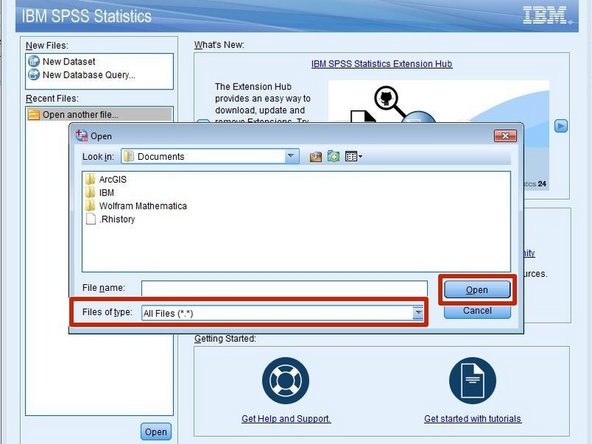The width and height of the screenshot is (592, 444).
Task: Open the view options menu icon
Action: pos(353,156)
